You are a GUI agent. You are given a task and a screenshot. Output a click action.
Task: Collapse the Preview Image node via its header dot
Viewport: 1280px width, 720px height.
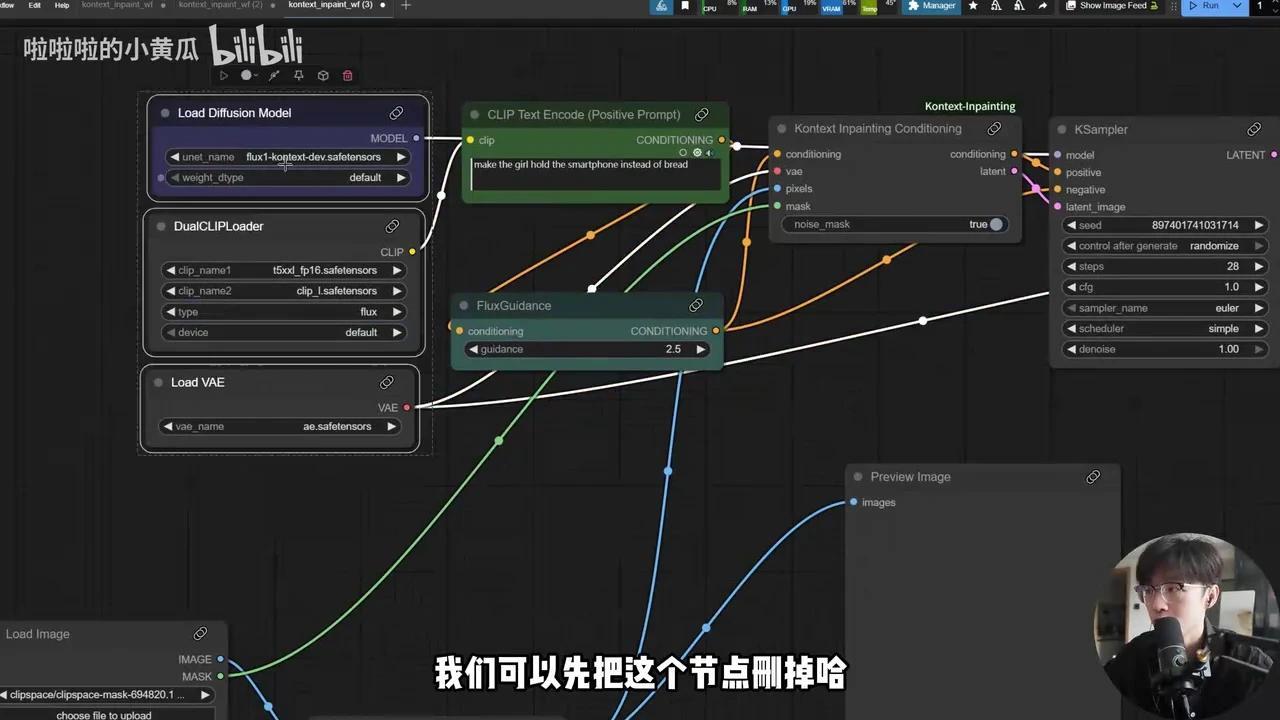pyautogui.click(x=857, y=477)
